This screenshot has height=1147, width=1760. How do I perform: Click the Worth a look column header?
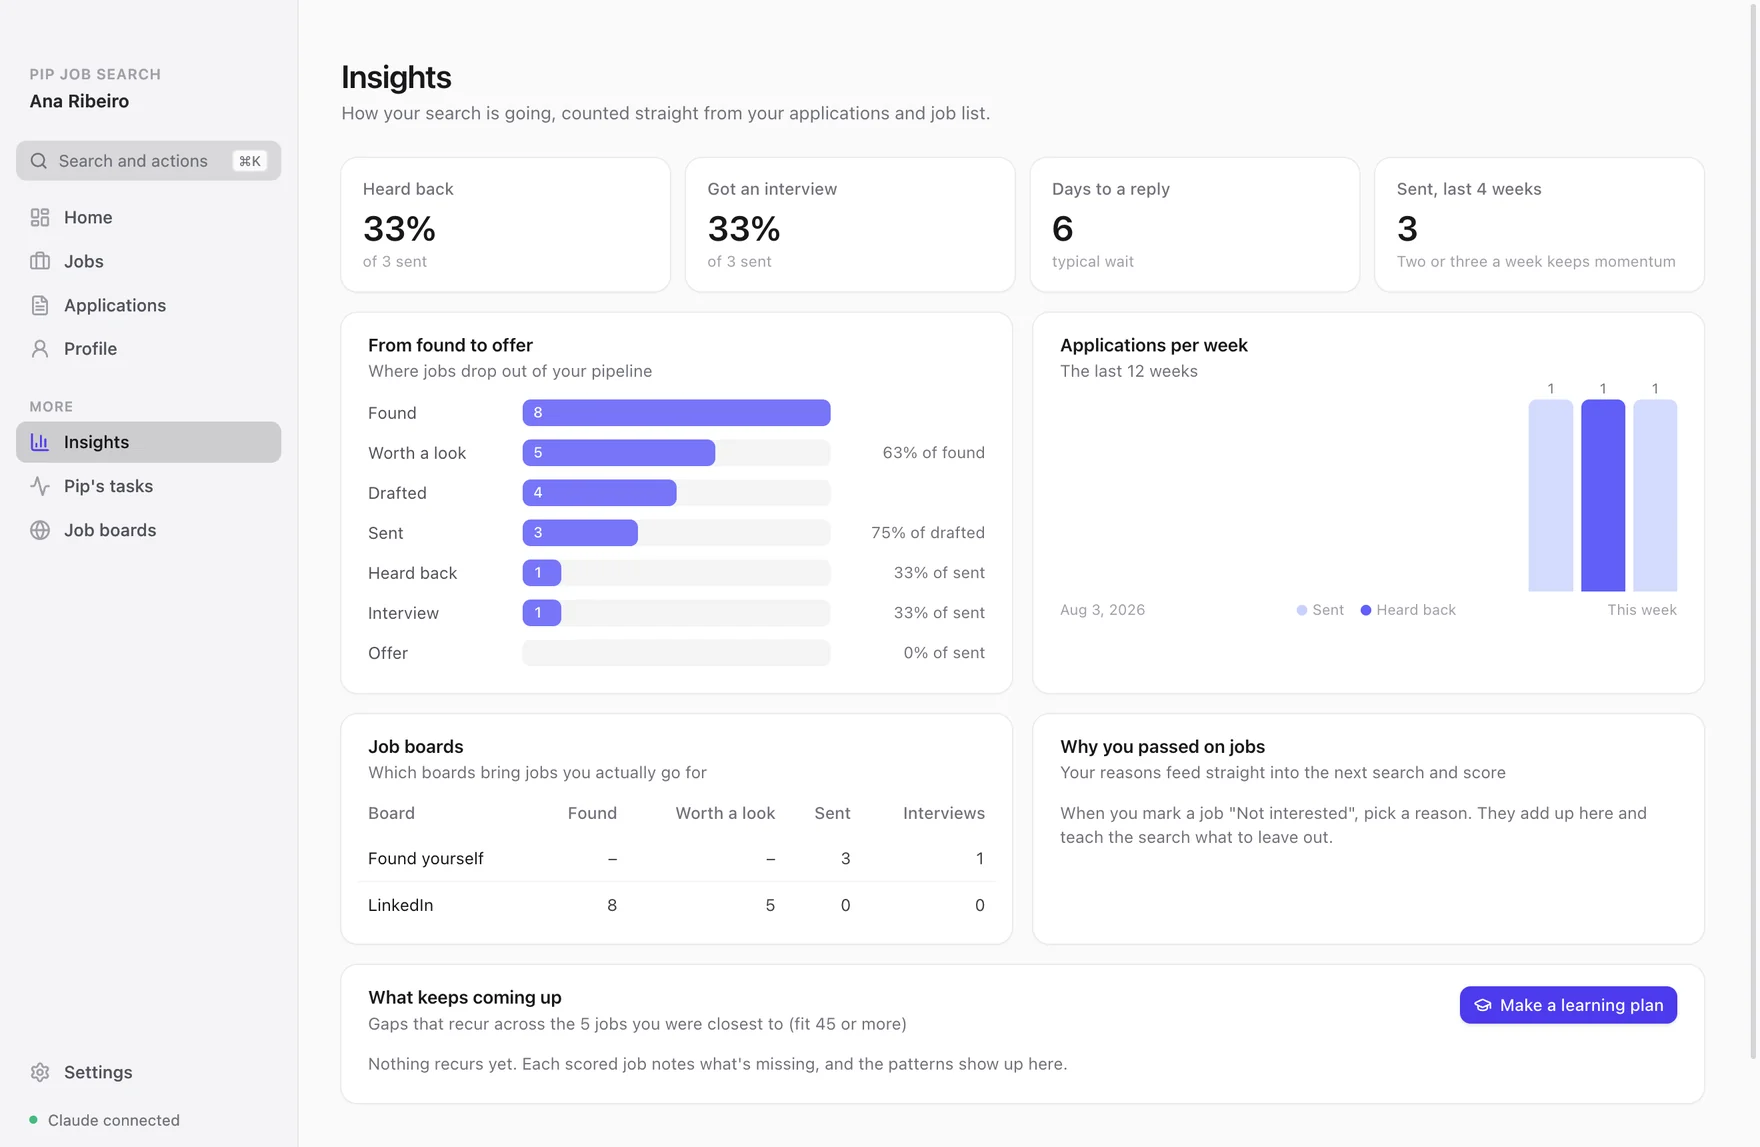725,813
